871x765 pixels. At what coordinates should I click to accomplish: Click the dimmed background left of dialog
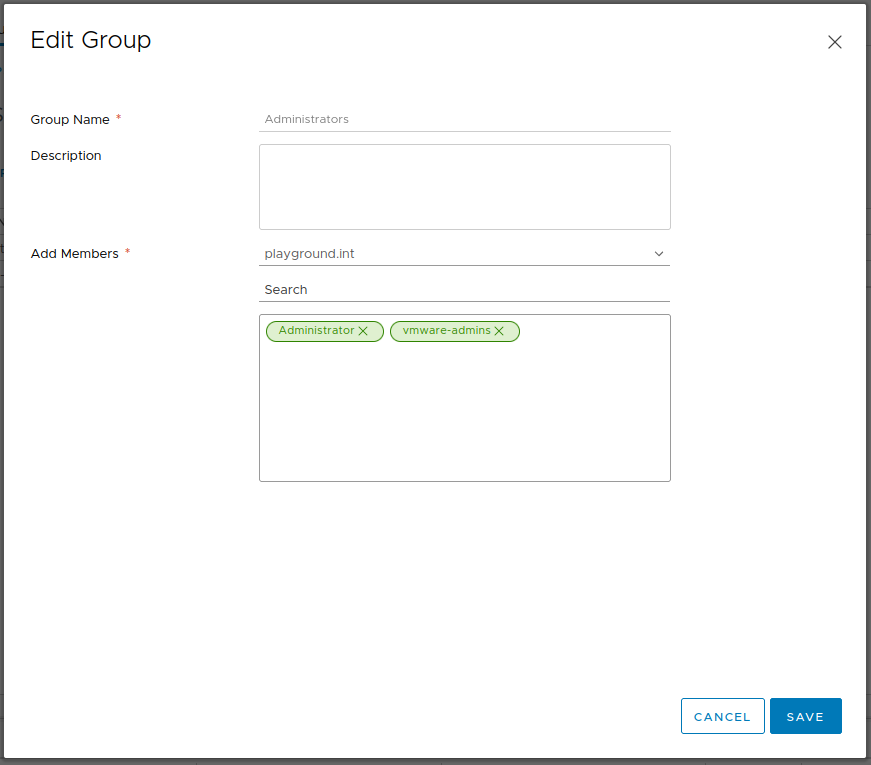point(1,400)
